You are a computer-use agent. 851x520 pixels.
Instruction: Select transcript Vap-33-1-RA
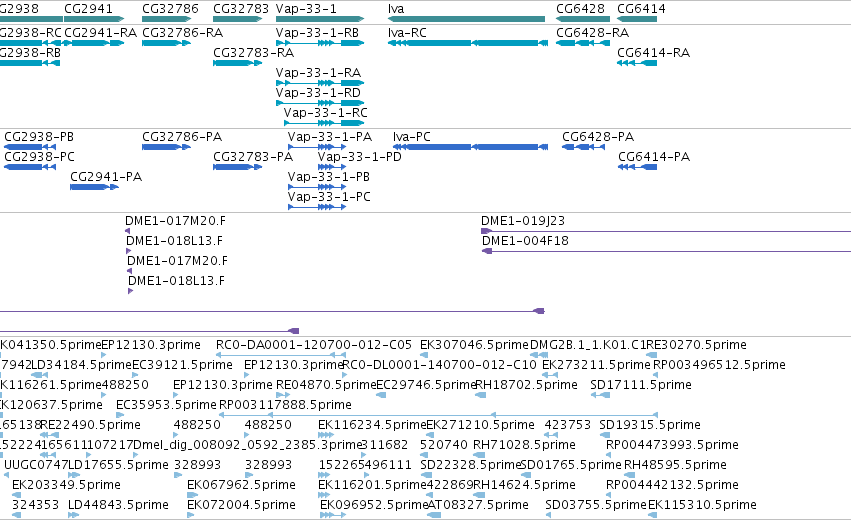point(319,73)
